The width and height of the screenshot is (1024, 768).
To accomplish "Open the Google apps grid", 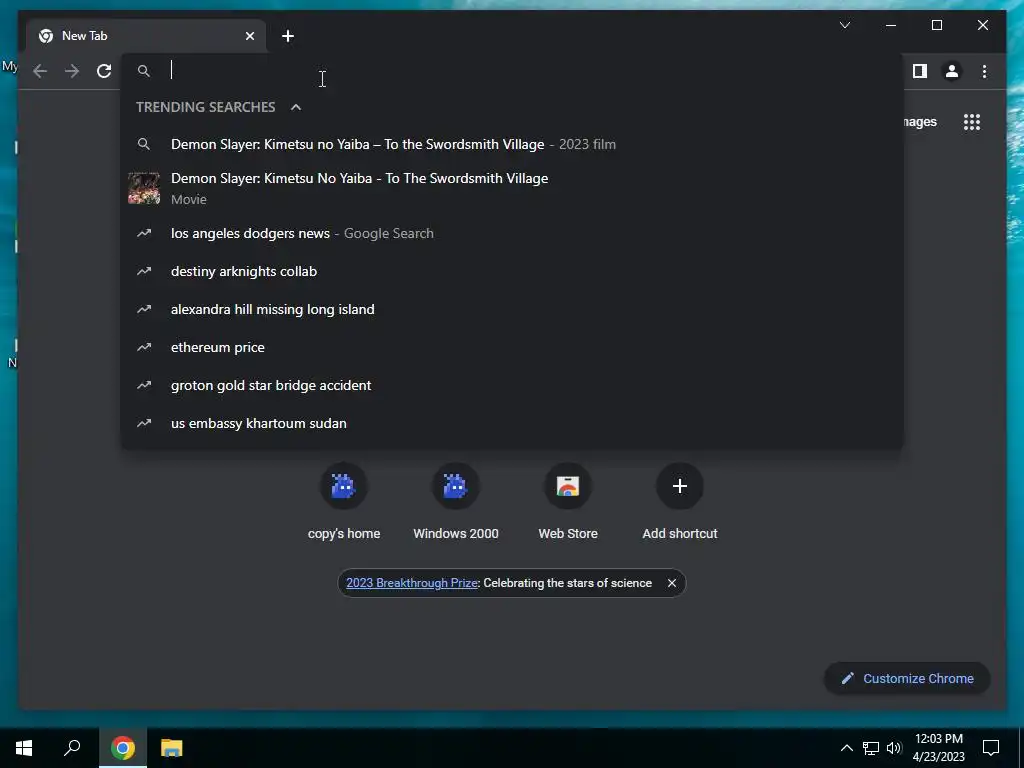I will coord(972,122).
